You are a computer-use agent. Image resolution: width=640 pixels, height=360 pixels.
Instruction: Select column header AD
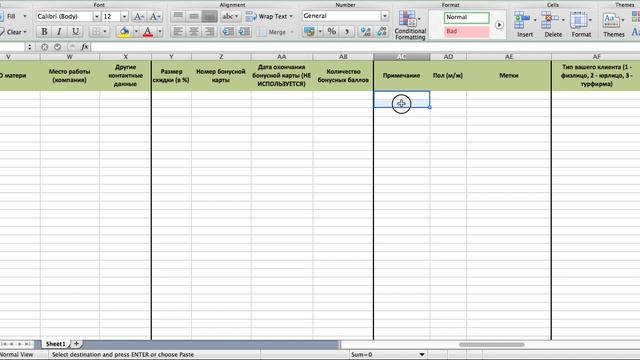[x=448, y=57]
